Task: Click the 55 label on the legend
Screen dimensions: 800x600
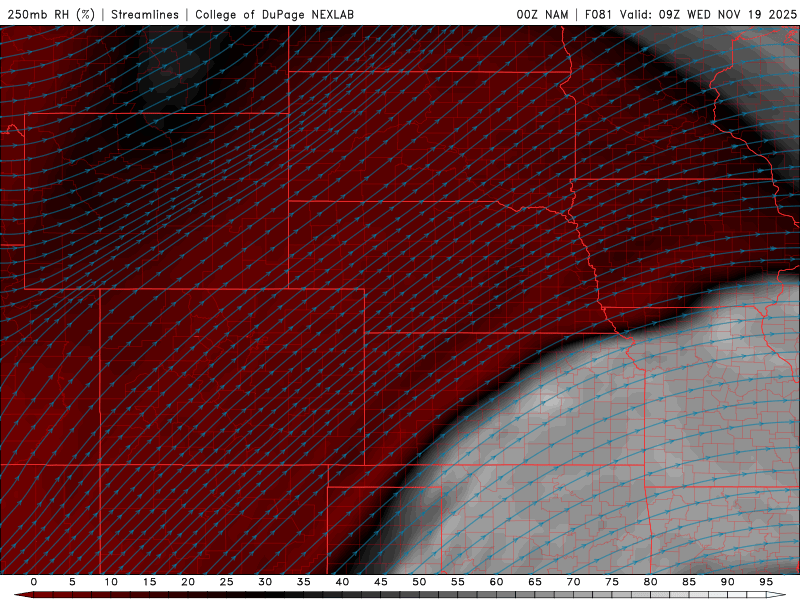Action: coord(458,582)
